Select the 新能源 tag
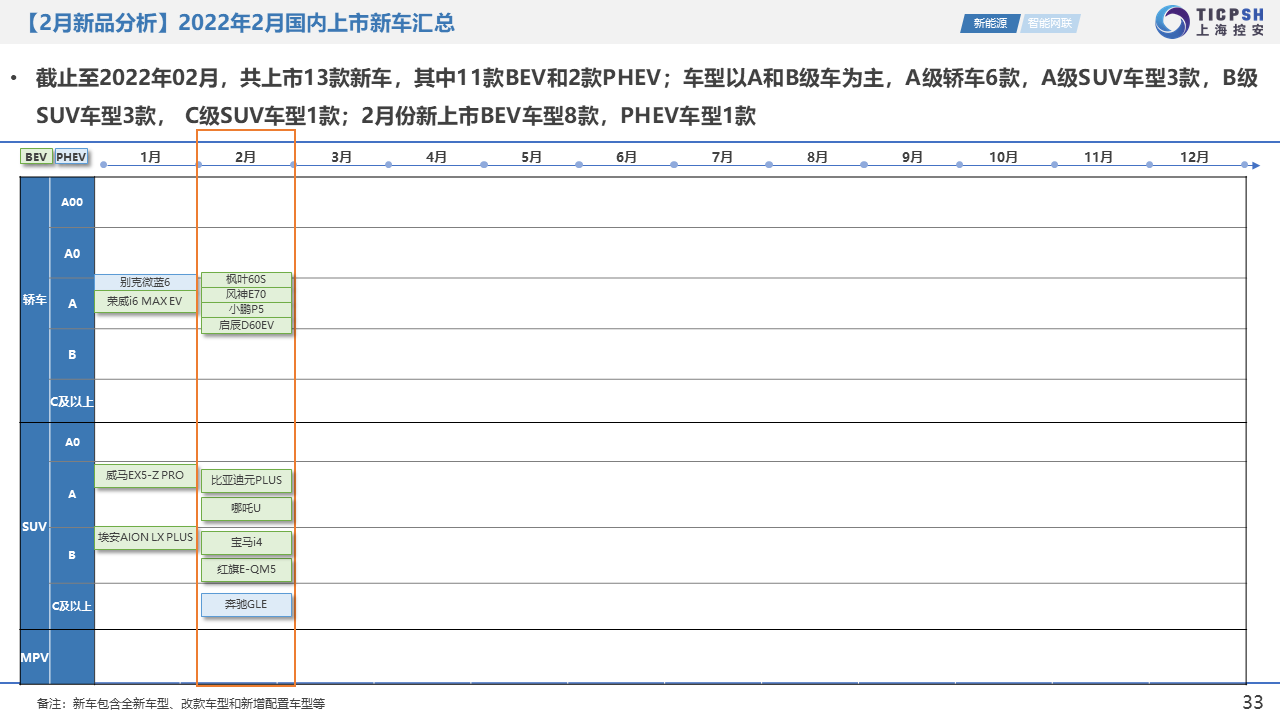This screenshot has height=720, width=1280. pos(989,23)
